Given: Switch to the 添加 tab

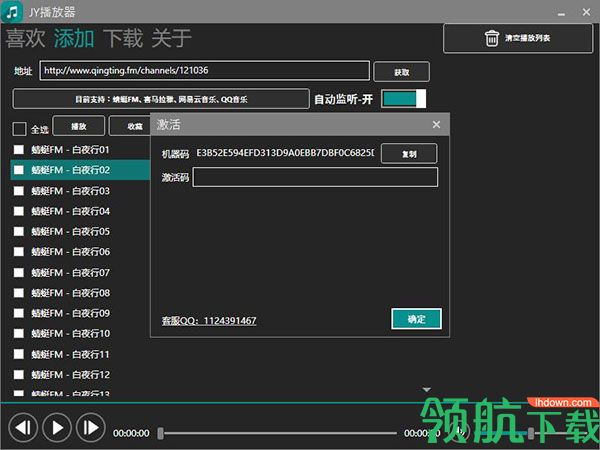Looking at the screenshot, I should (x=74, y=38).
